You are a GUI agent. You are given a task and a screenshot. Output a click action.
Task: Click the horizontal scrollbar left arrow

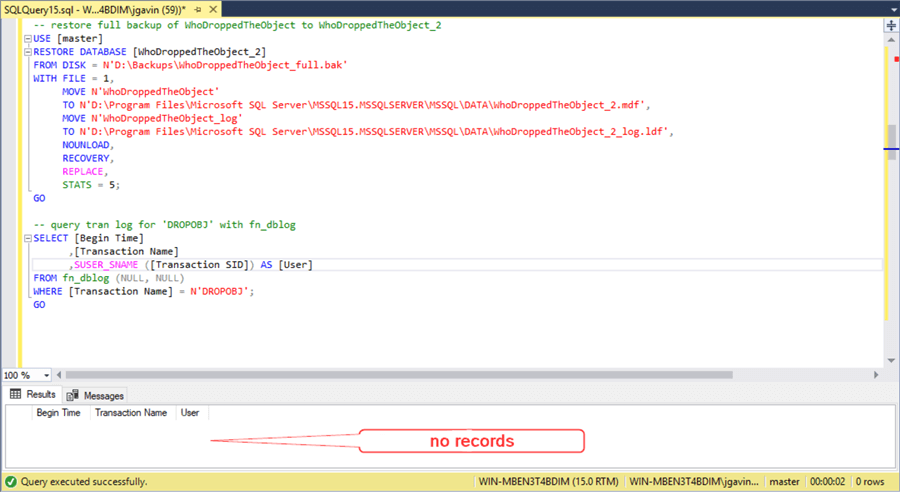tap(59, 375)
